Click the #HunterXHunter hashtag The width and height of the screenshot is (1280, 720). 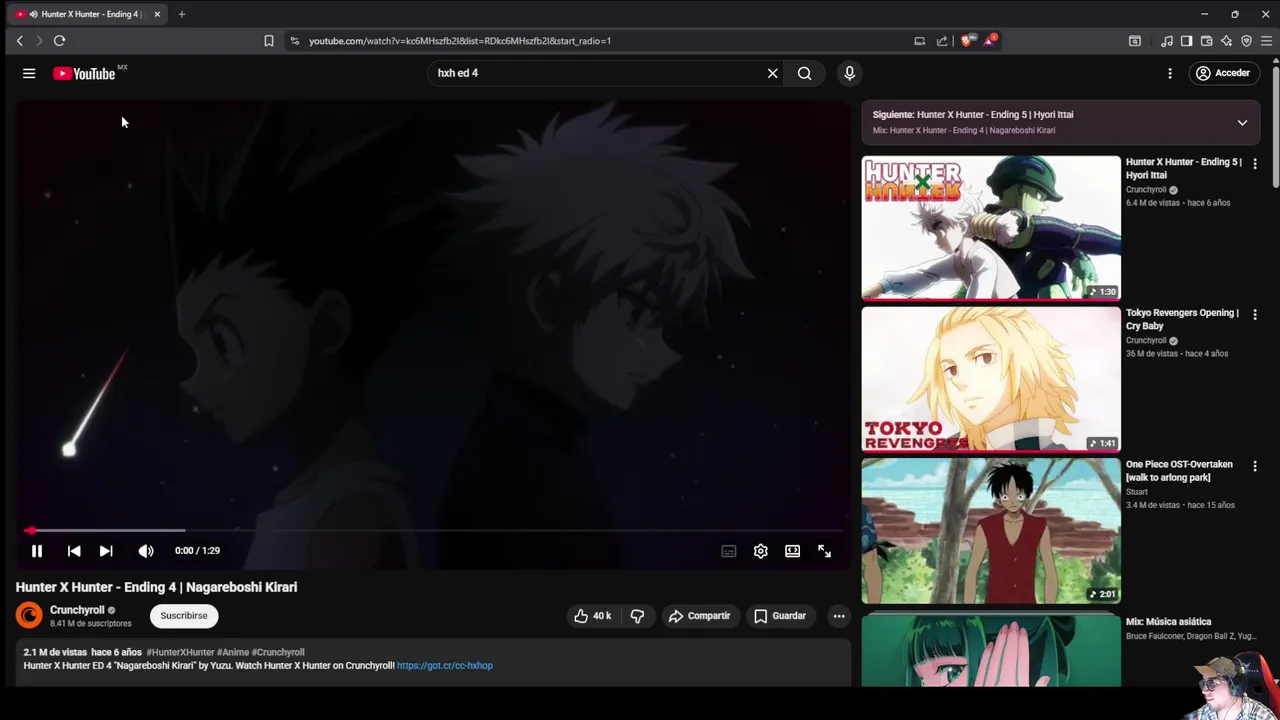pyautogui.click(x=180, y=652)
